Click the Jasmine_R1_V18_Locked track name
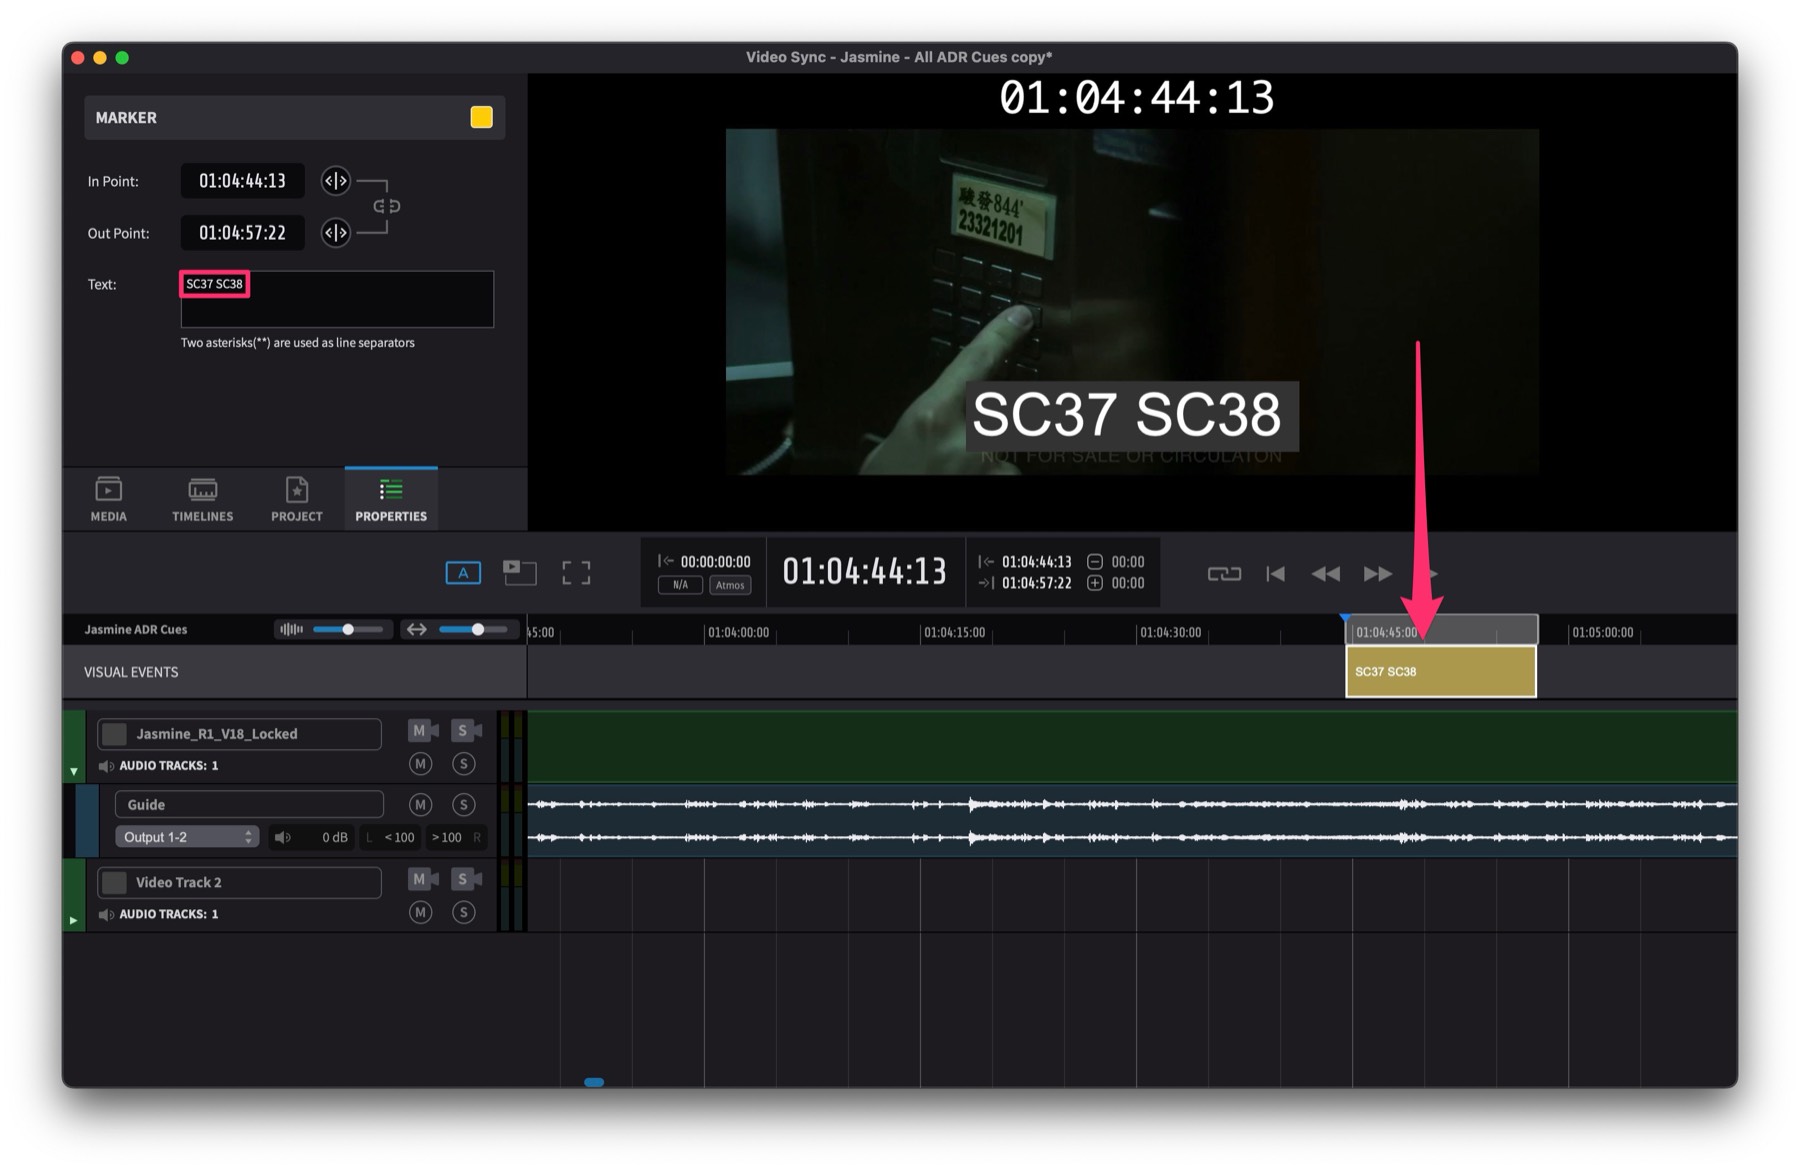This screenshot has width=1800, height=1170. pos(217,734)
